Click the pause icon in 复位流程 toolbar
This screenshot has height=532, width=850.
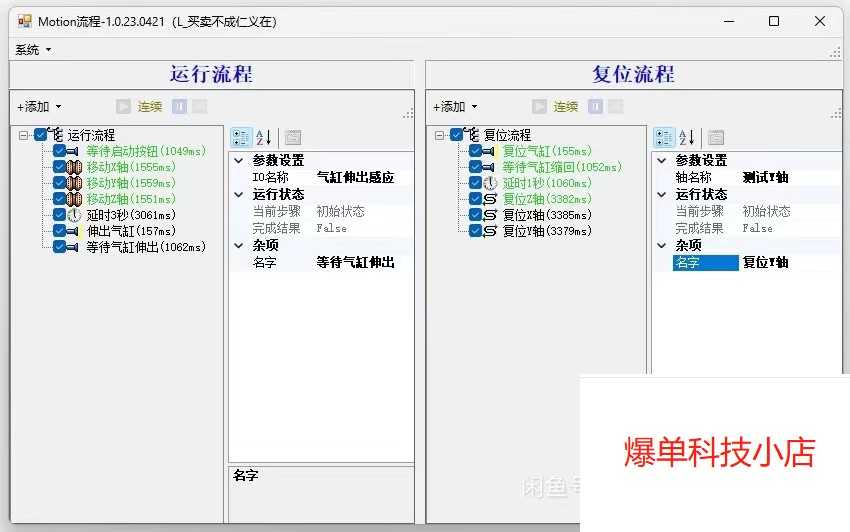pos(595,106)
